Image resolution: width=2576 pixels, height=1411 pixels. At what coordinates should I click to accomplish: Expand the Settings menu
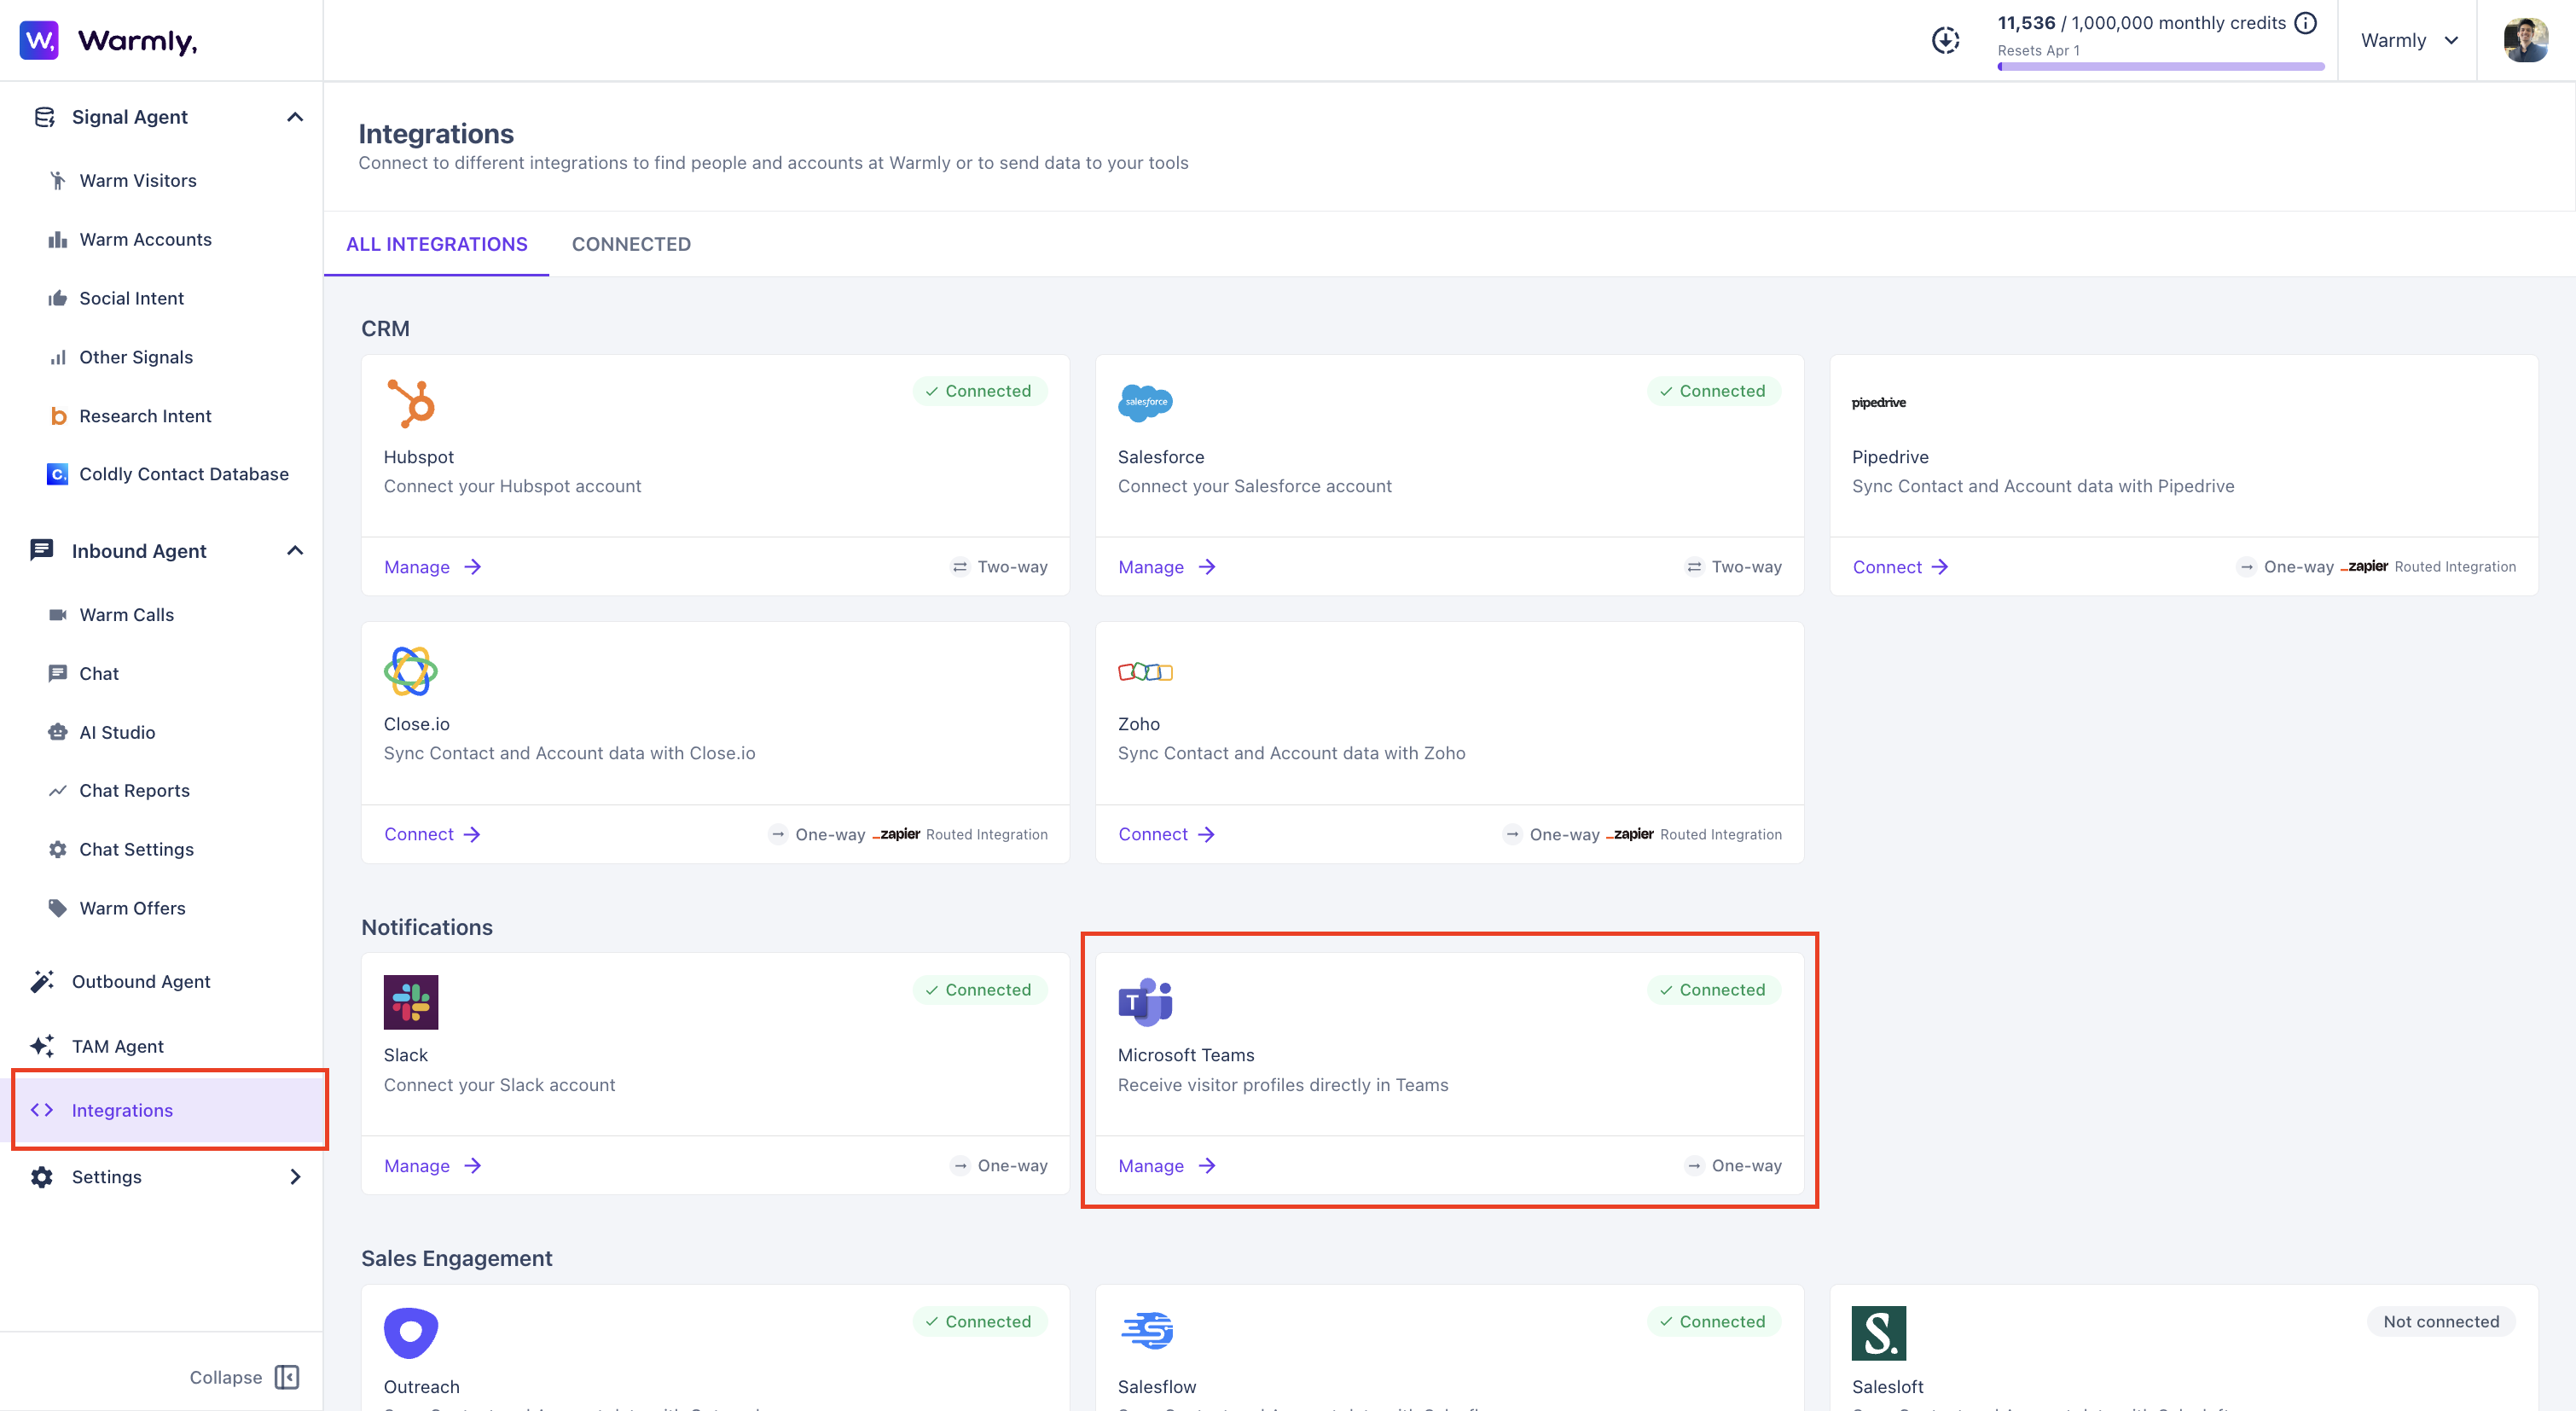tap(295, 1177)
